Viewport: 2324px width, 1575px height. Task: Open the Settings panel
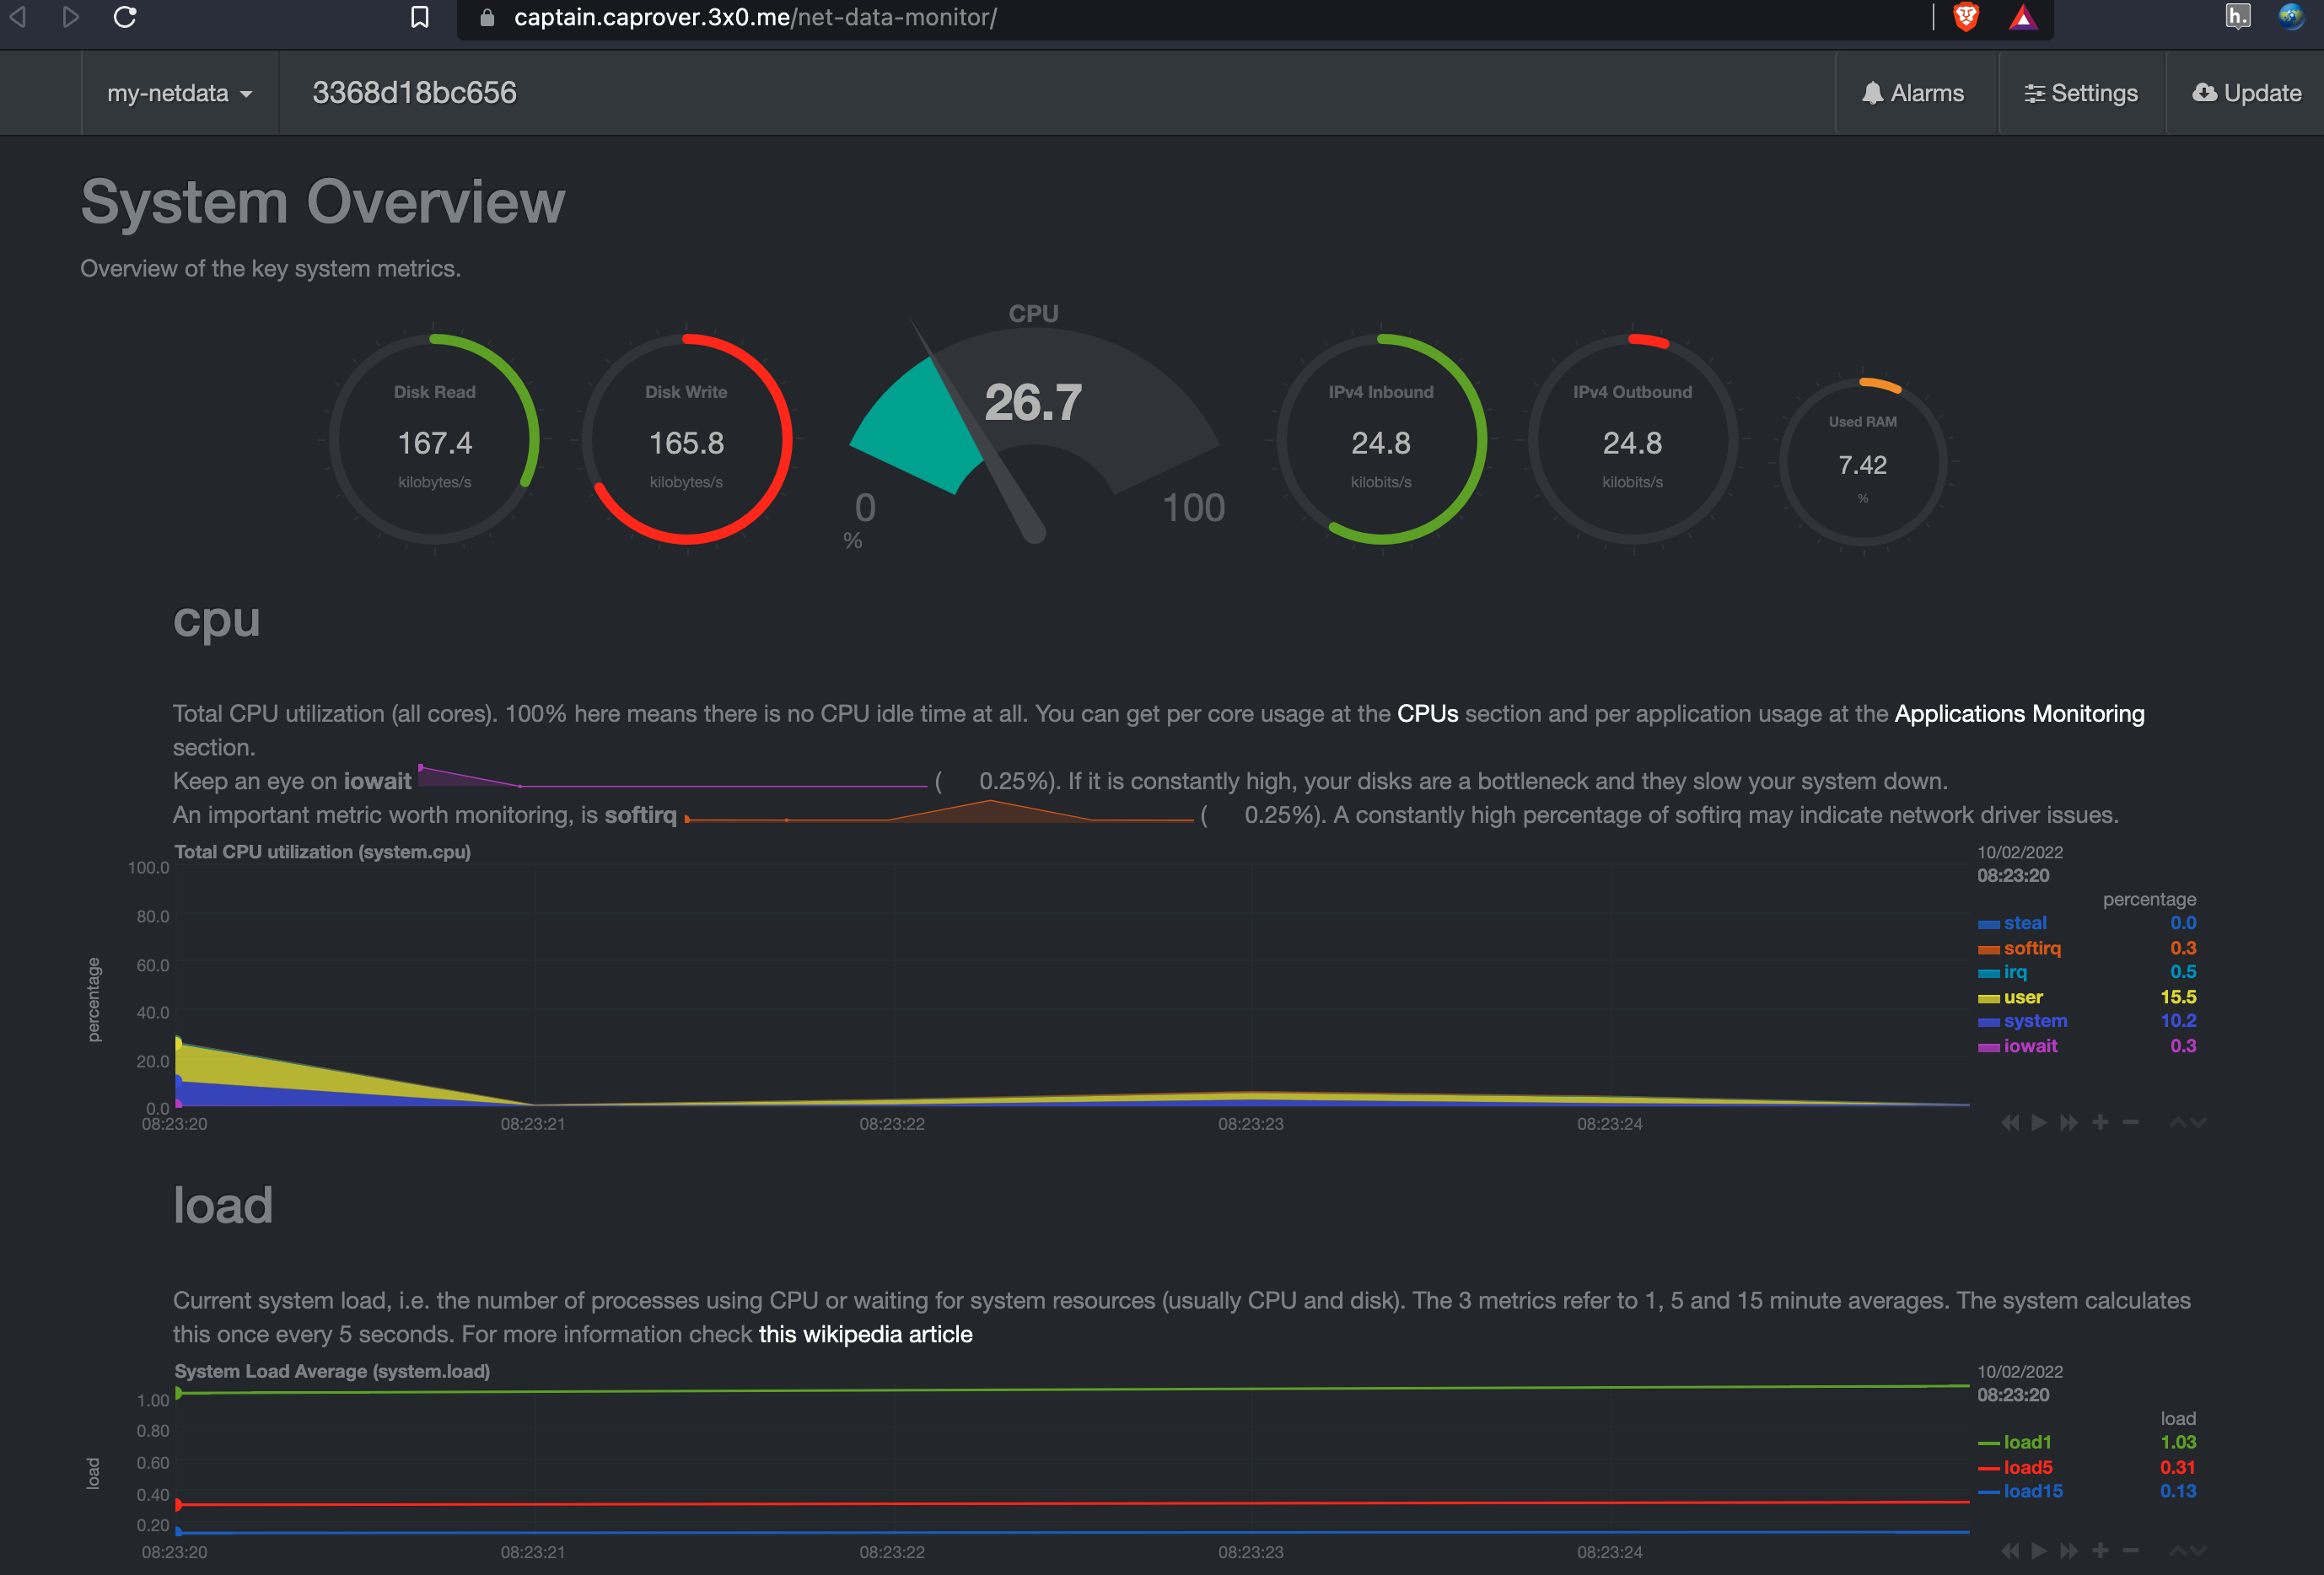(2081, 93)
